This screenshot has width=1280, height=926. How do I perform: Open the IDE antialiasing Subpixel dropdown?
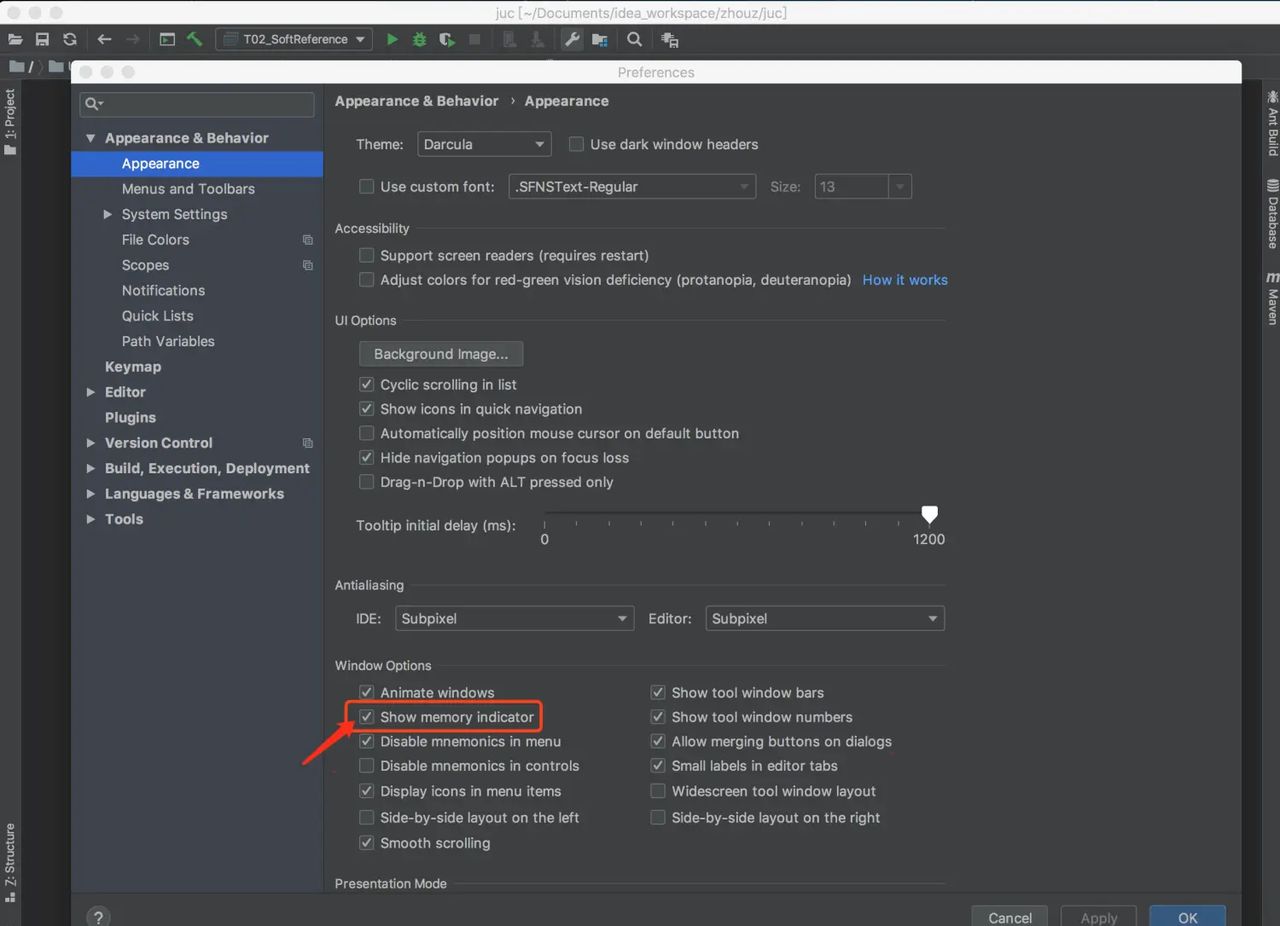514,619
